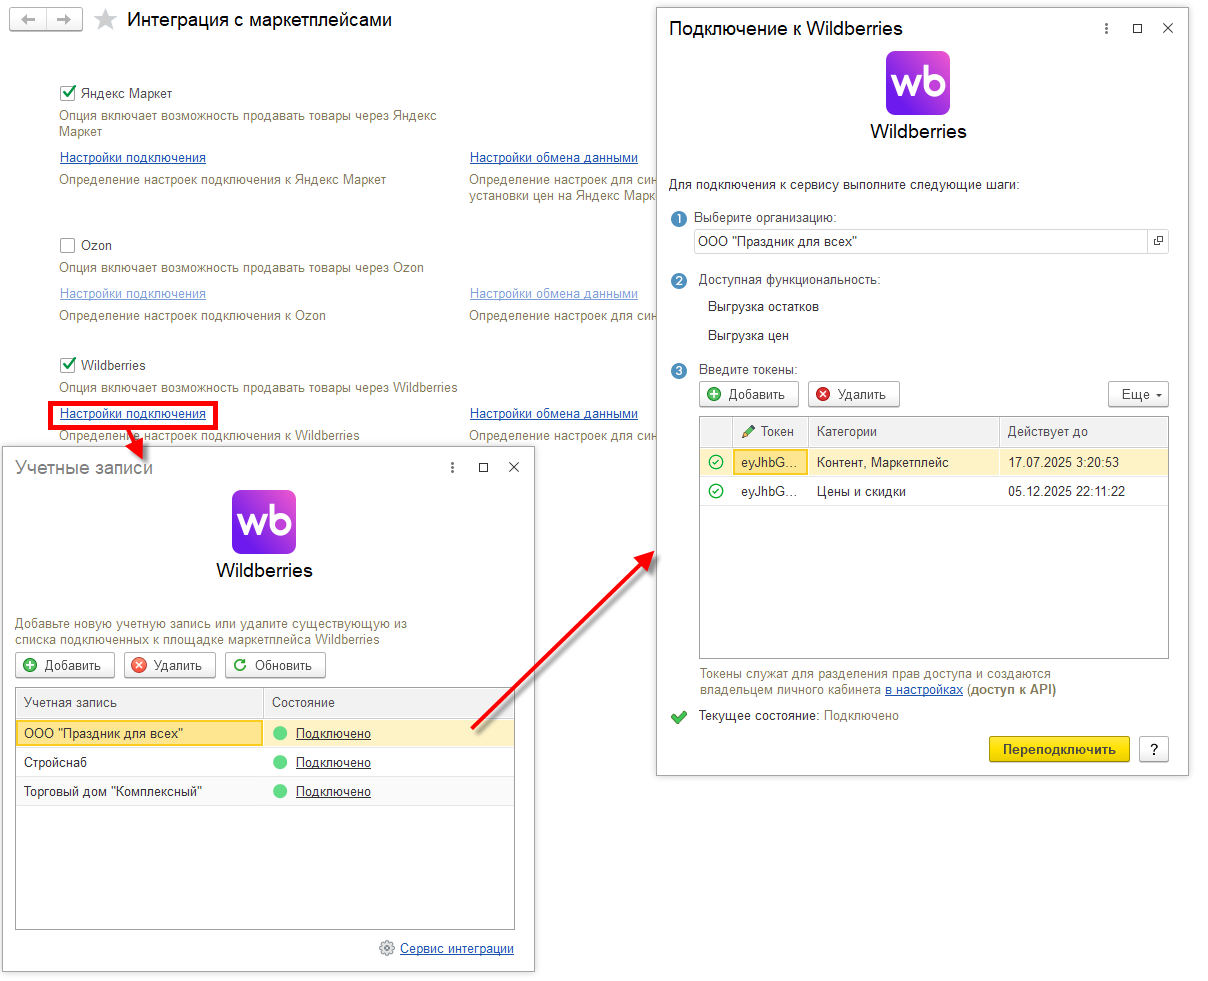Open more-options menu in Учетные записи window
This screenshot has height=981, width=1208.
453,467
